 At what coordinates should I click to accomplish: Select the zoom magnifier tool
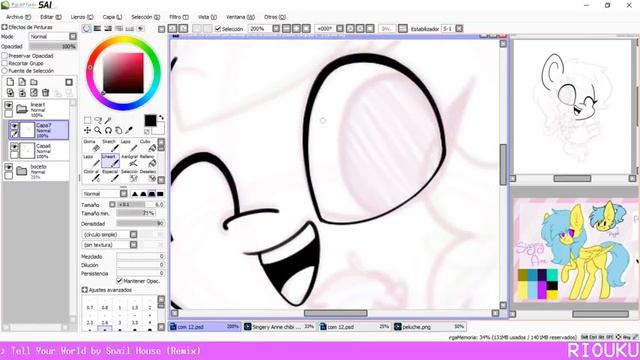click(x=98, y=130)
